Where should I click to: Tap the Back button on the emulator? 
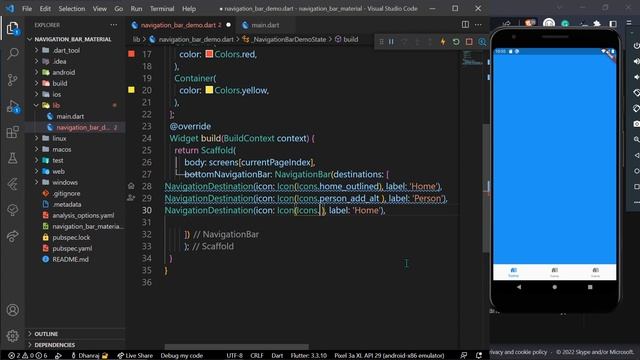click(519, 287)
